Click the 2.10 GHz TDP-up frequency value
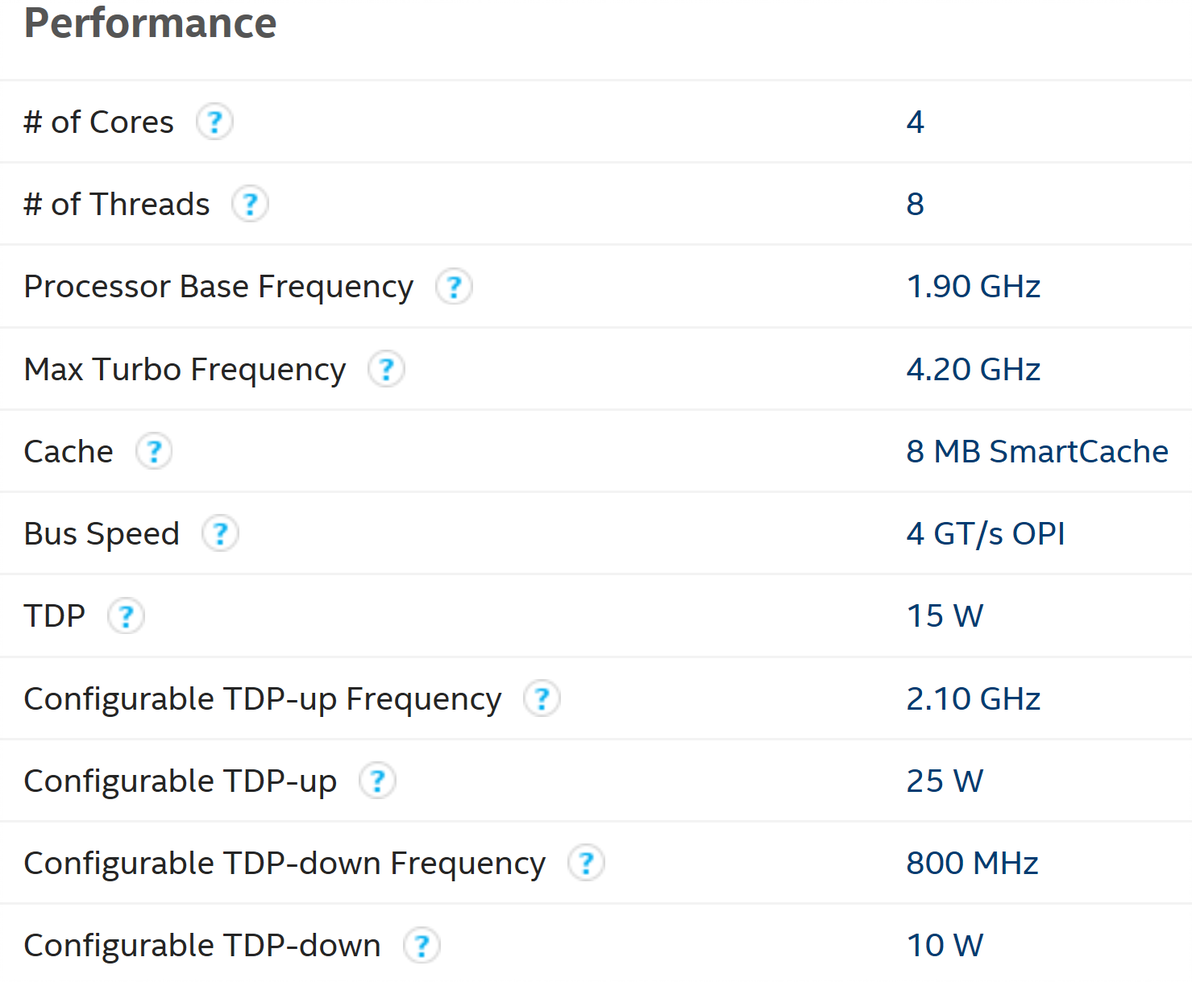Screen dimensions: 1192x982 point(973,698)
